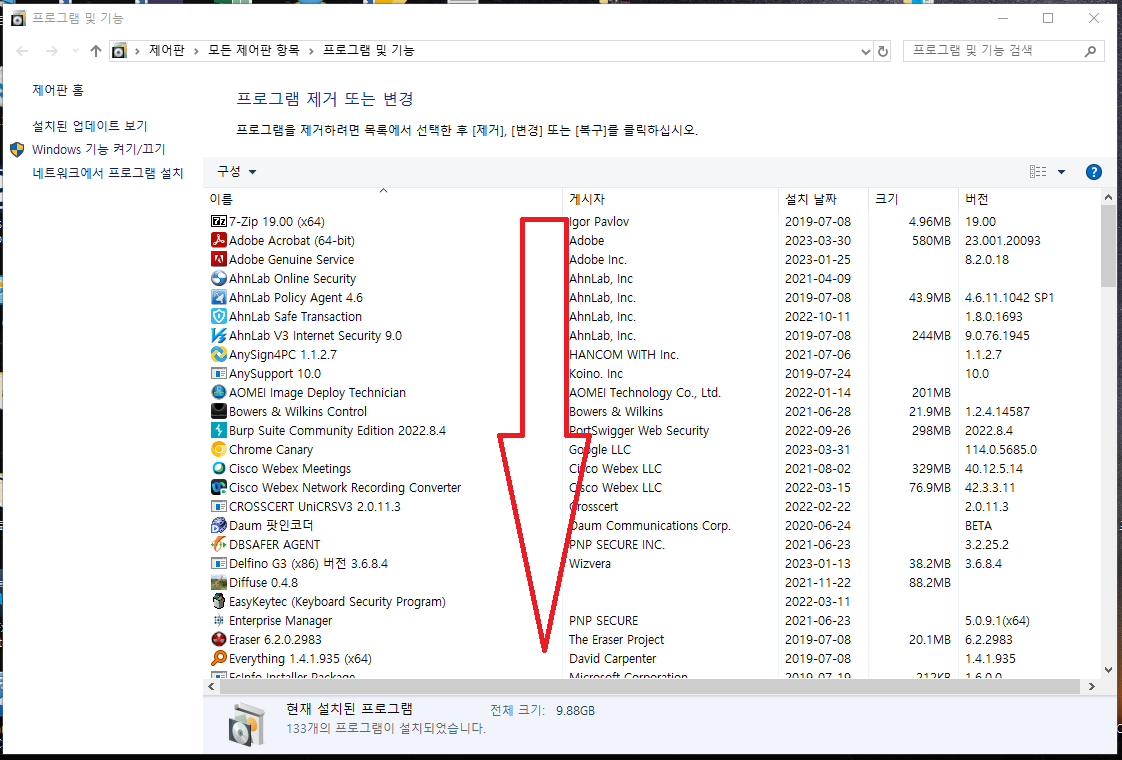Click the version value 4.6.11.1042 SP1

pos(1010,298)
